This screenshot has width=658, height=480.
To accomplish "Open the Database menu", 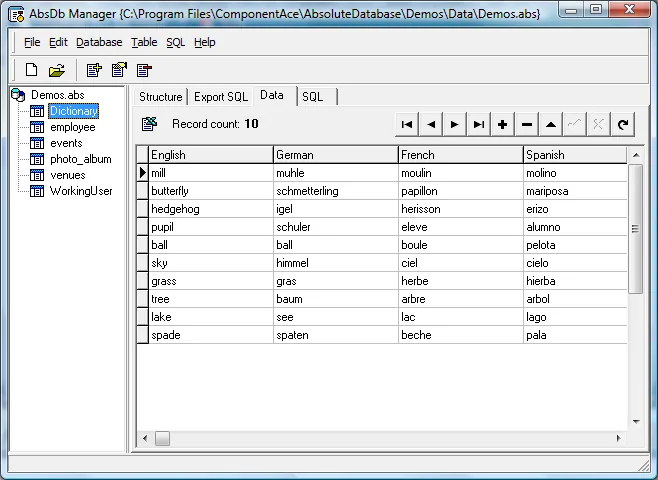I will click(x=99, y=42).
